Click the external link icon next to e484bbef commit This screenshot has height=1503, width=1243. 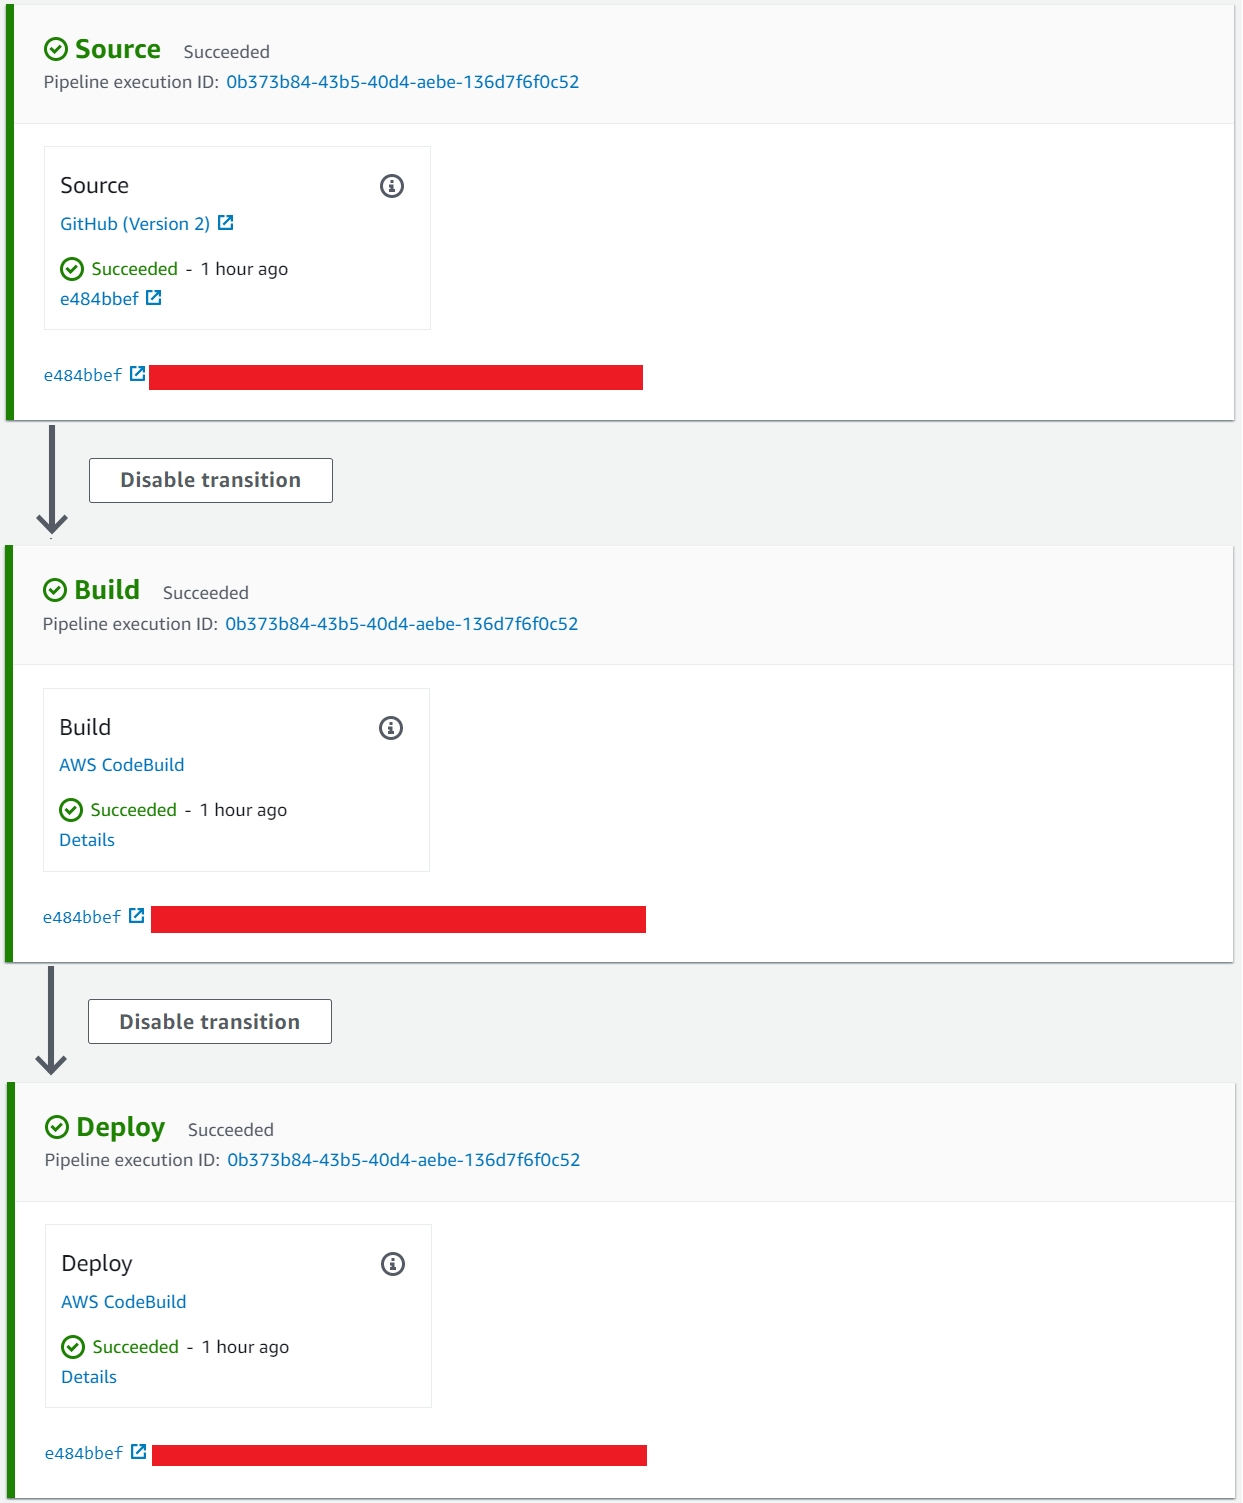coord(152,296)
